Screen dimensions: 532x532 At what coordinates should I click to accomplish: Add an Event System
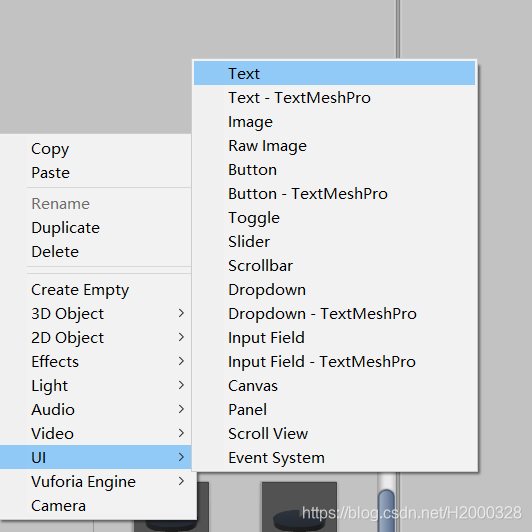pyautogui.click(x=334, y=458)
